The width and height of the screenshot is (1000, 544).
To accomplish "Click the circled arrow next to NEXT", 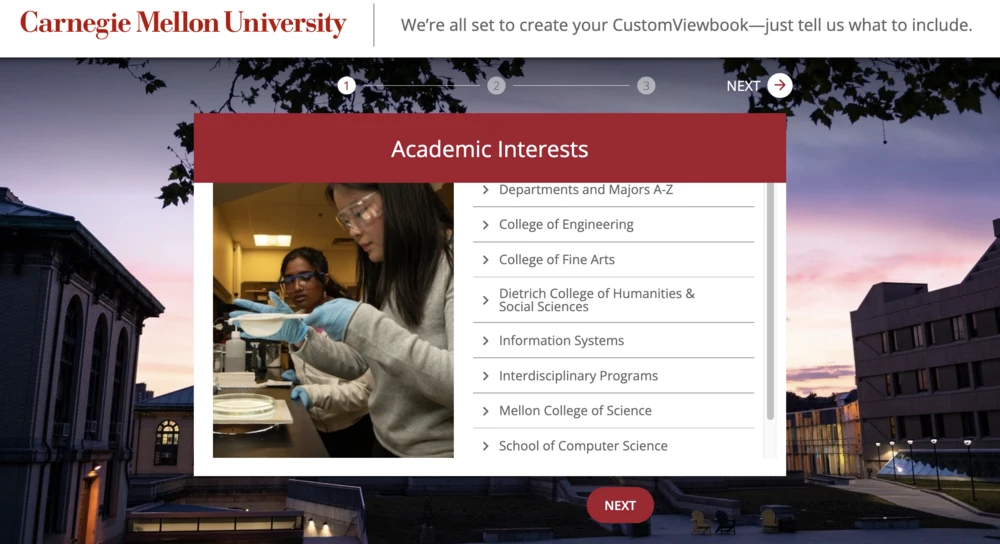I will coord(779,85).
